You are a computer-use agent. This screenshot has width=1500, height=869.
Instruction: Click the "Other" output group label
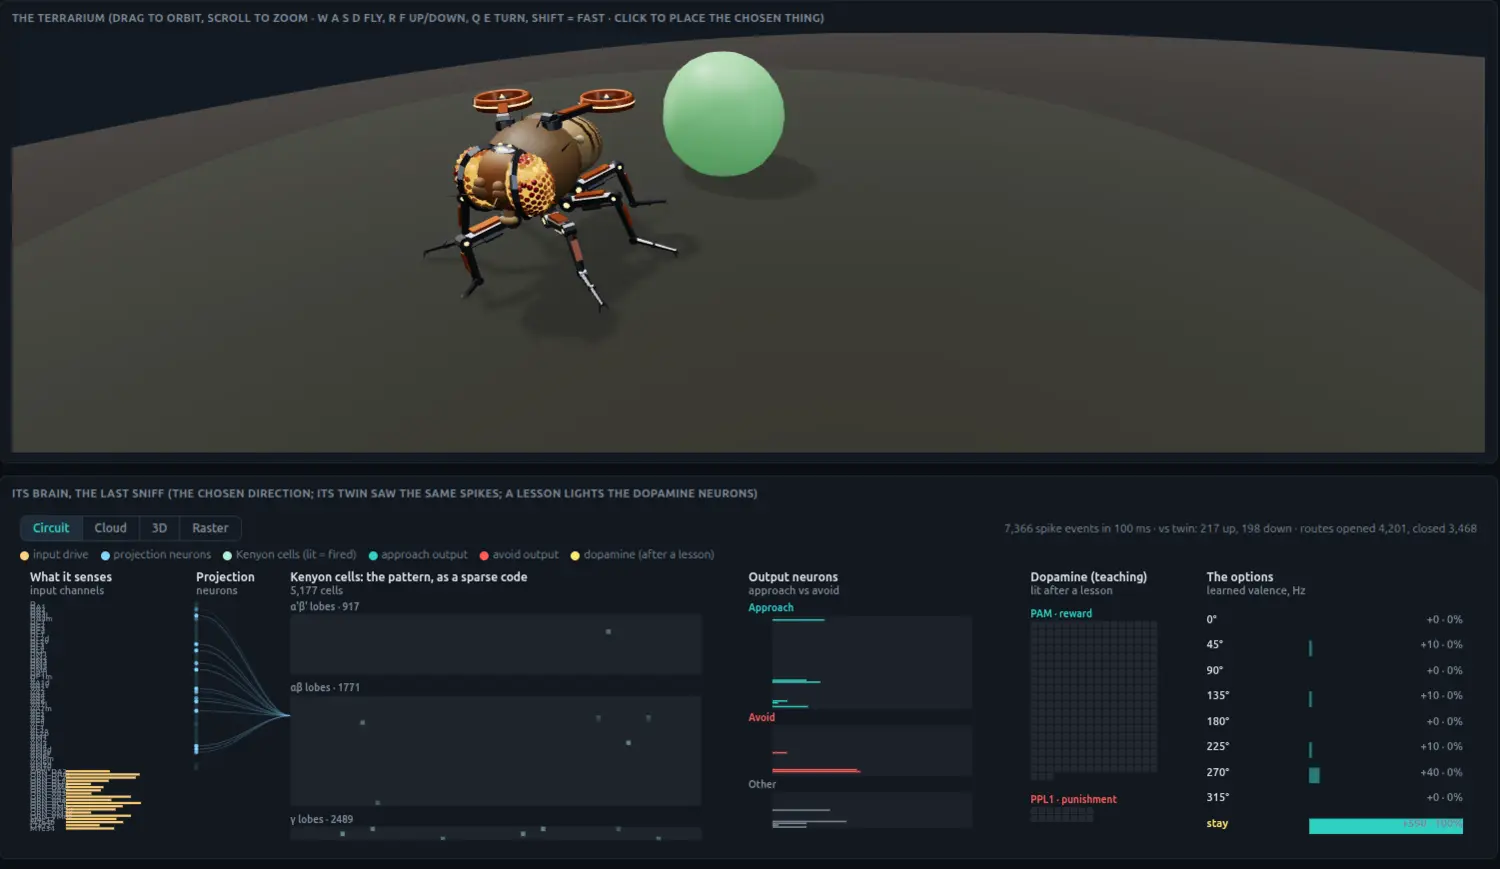tap(762, 785)
